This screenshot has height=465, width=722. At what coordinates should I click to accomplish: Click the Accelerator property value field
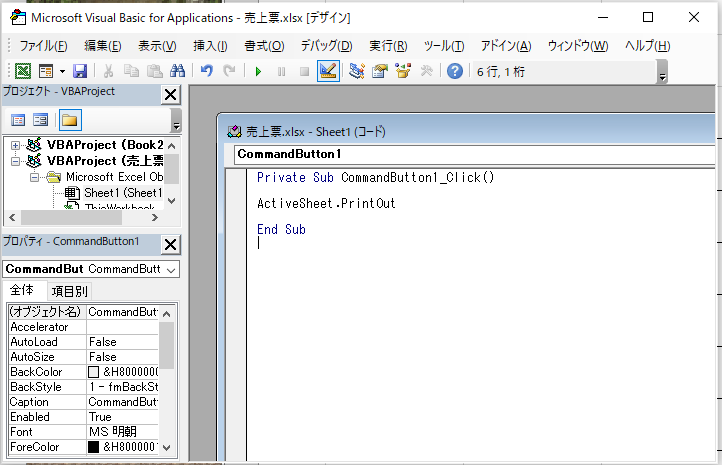(x=123, y=327)
